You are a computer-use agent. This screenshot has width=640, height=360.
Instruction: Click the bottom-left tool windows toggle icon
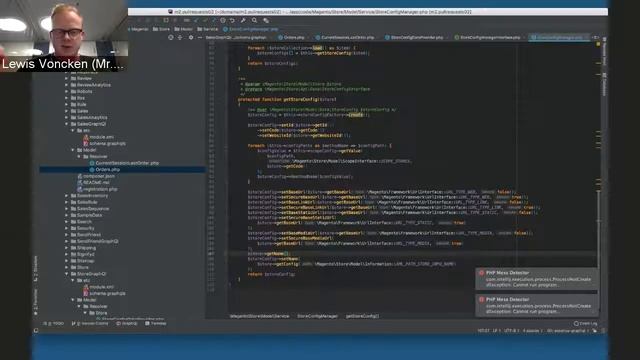point(36,330)
